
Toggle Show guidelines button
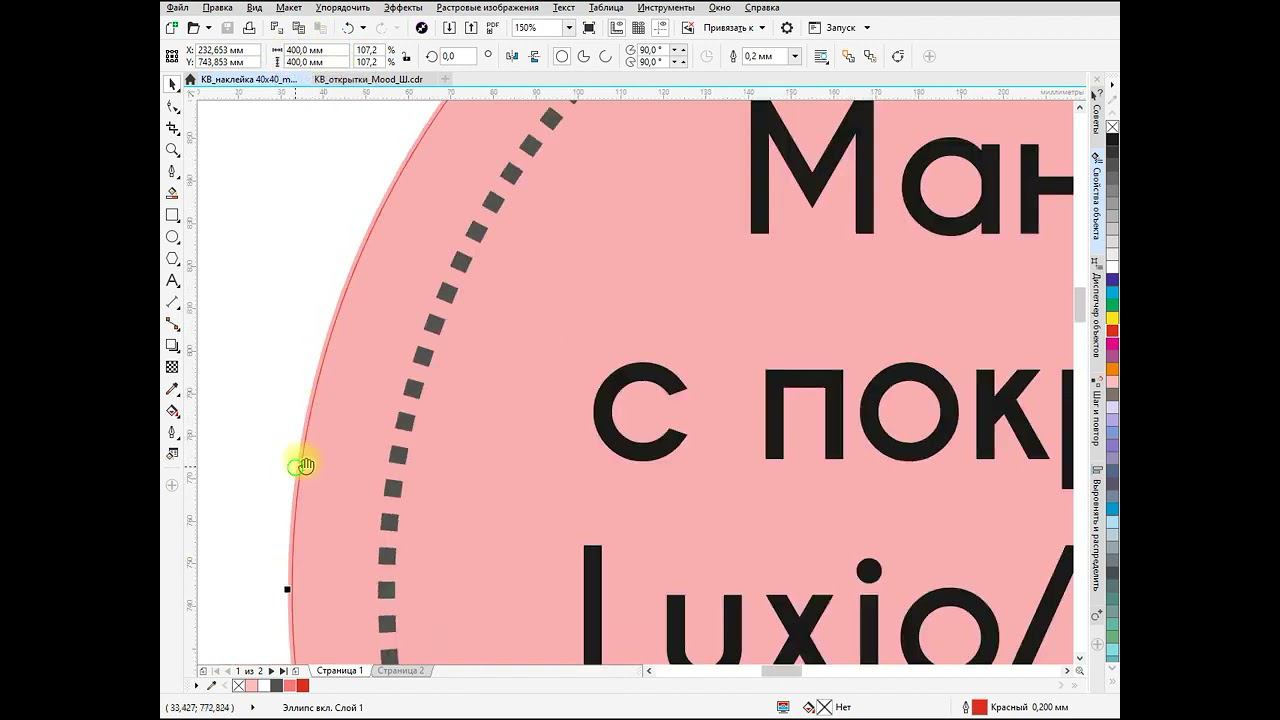[659, 28]
